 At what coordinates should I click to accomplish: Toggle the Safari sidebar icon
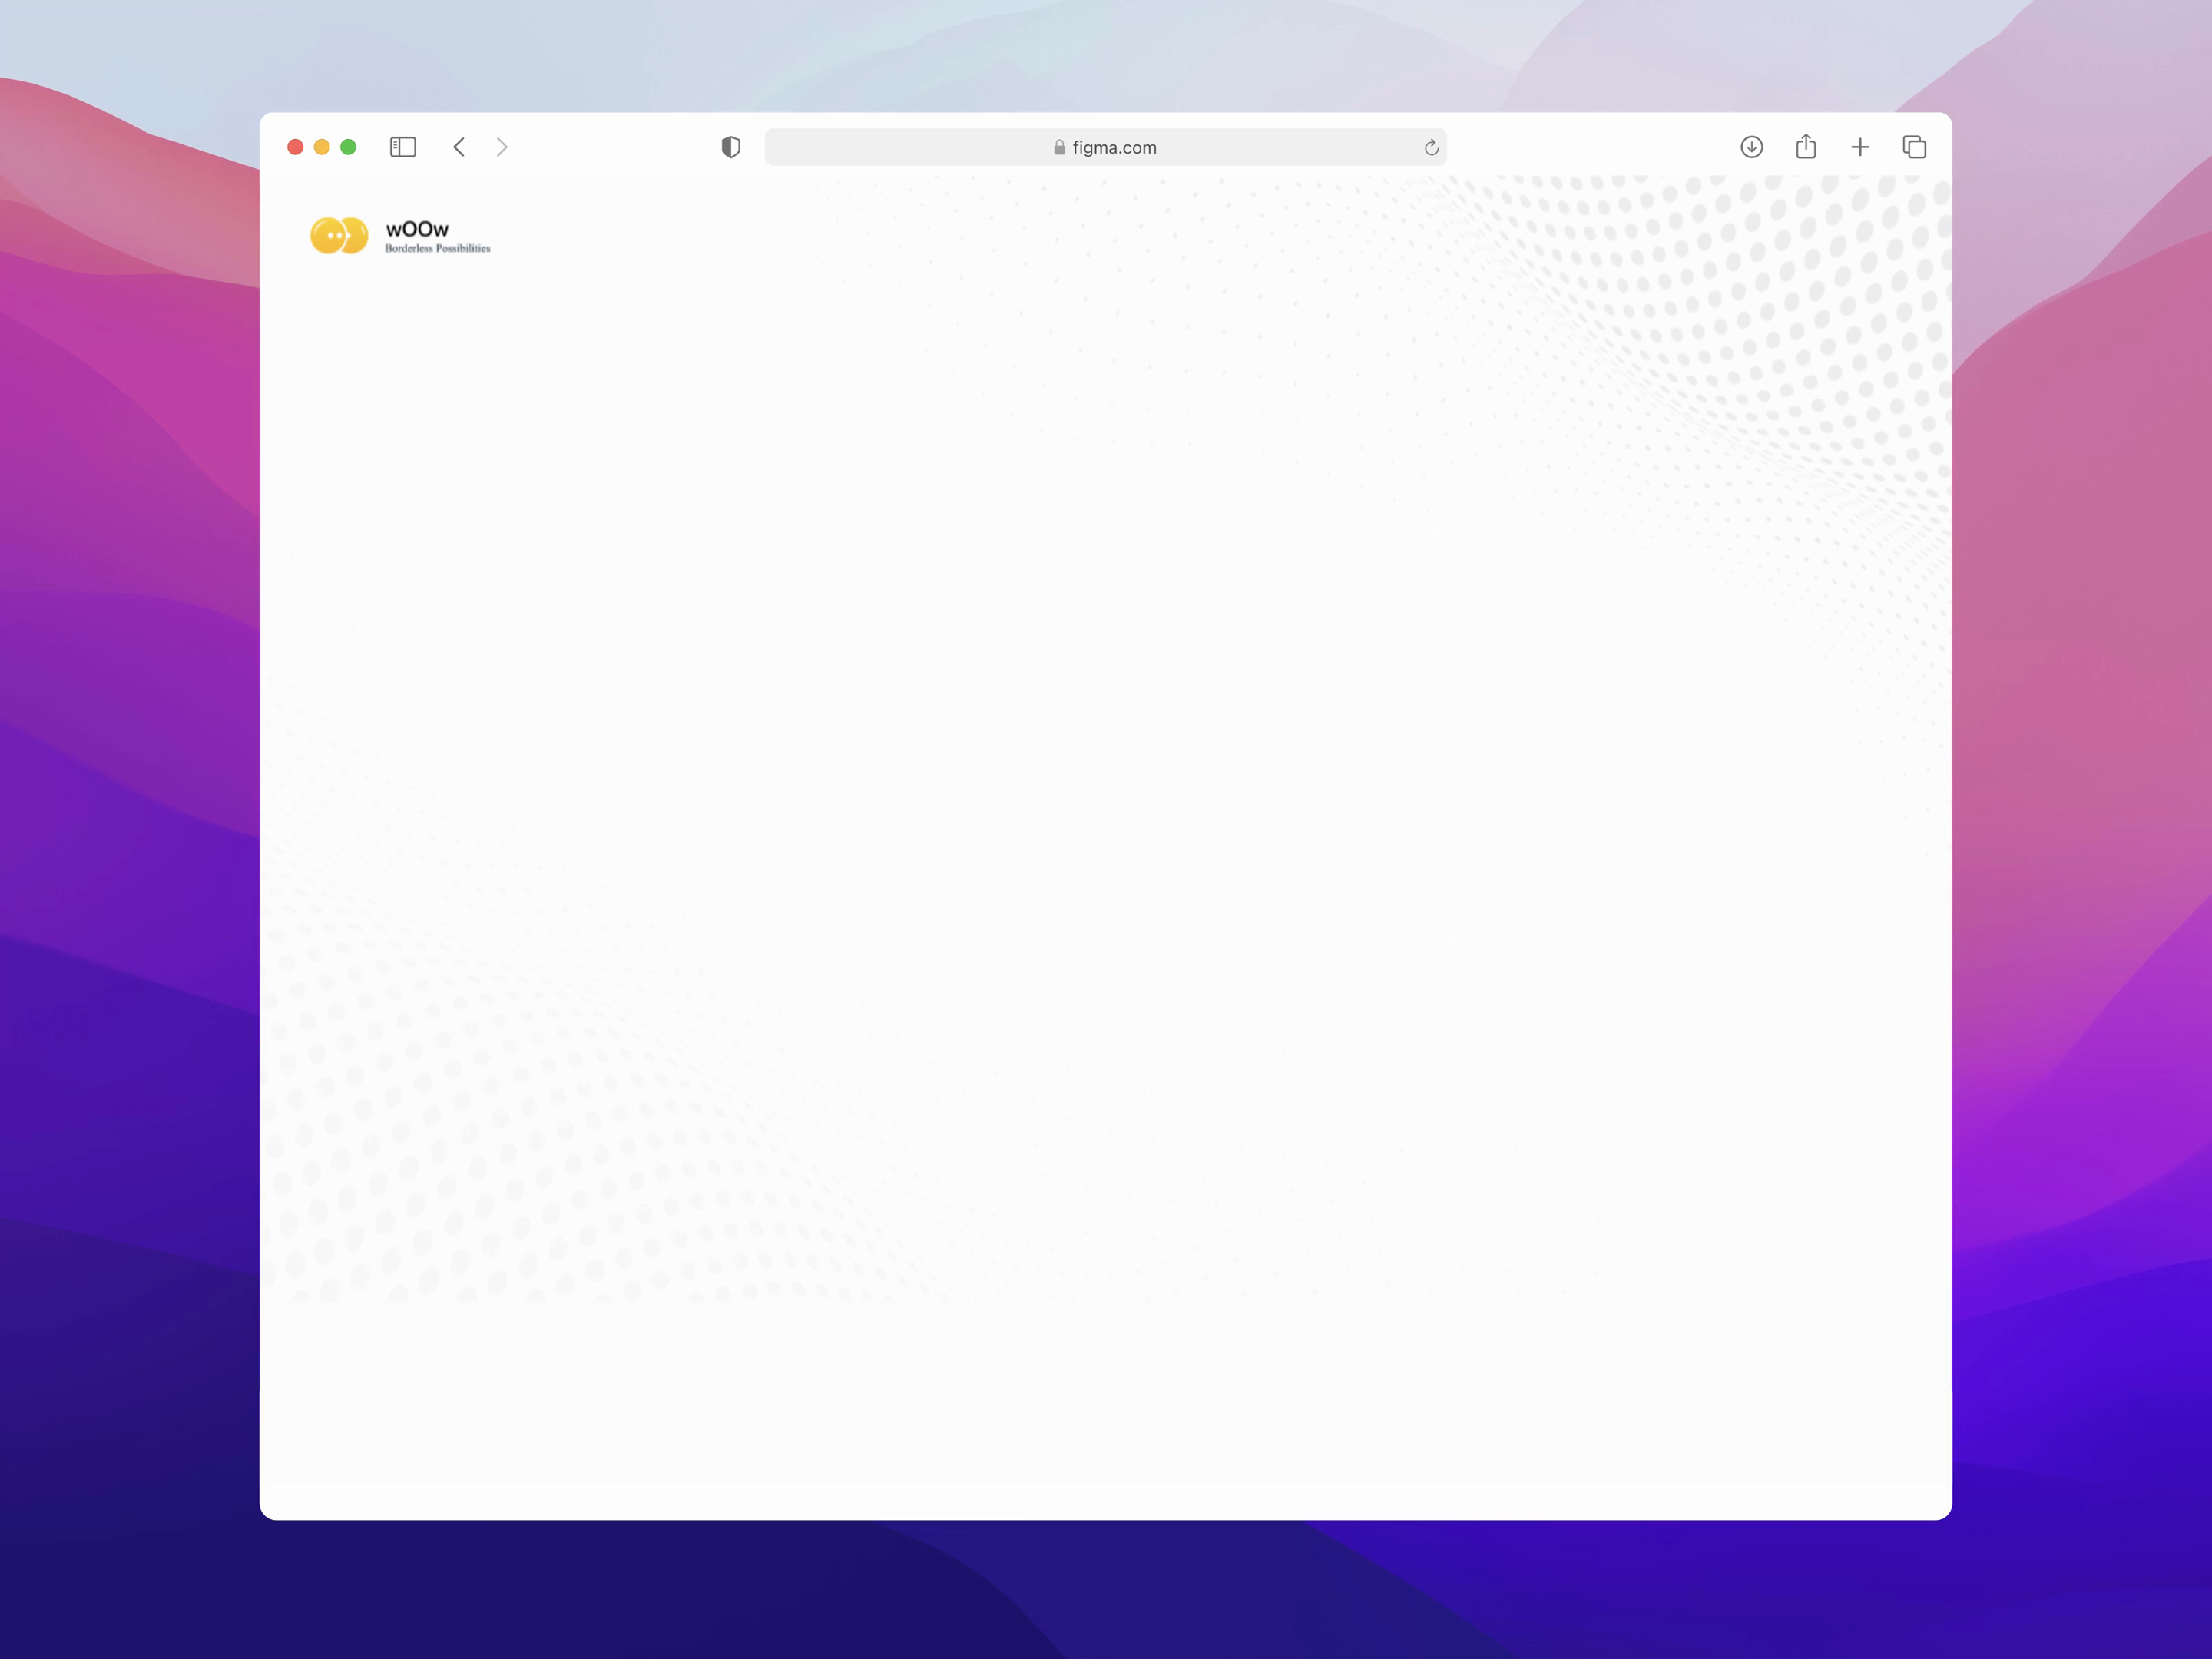pyautogui.click(x=403, y=147)
